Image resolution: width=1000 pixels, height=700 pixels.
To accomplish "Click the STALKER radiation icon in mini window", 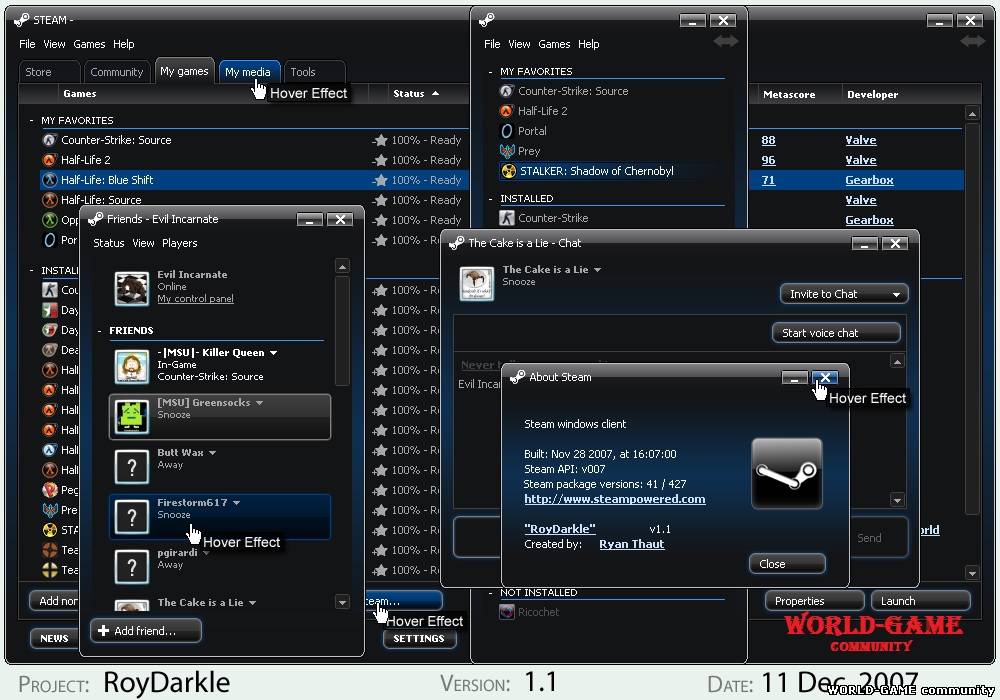I will coord(509,171).
